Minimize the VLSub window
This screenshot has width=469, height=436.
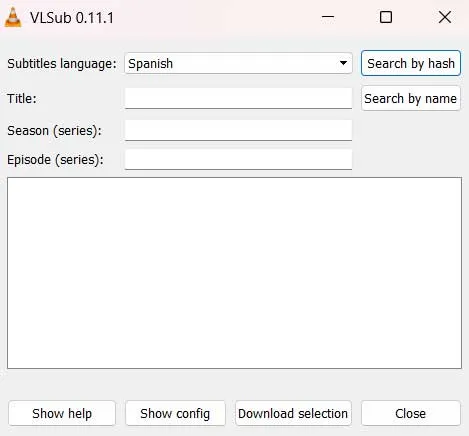[x=328, y=17]
